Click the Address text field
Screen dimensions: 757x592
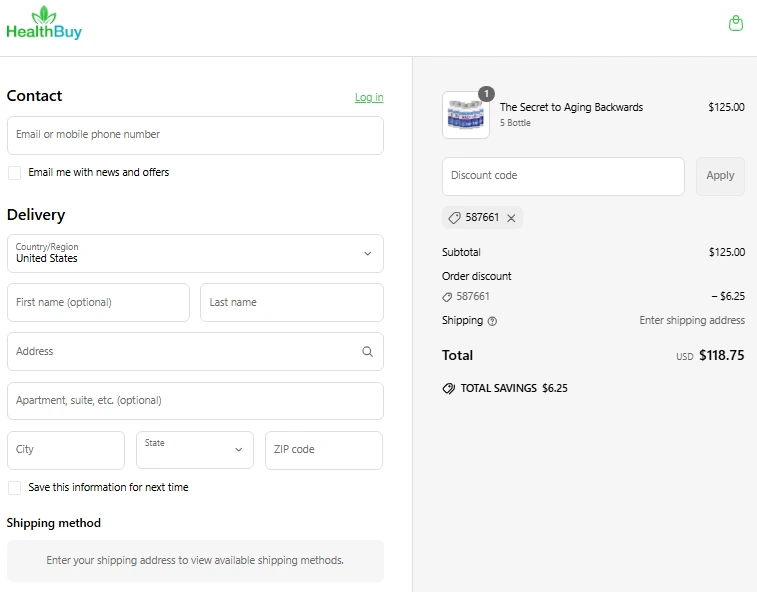pos(196,352)
